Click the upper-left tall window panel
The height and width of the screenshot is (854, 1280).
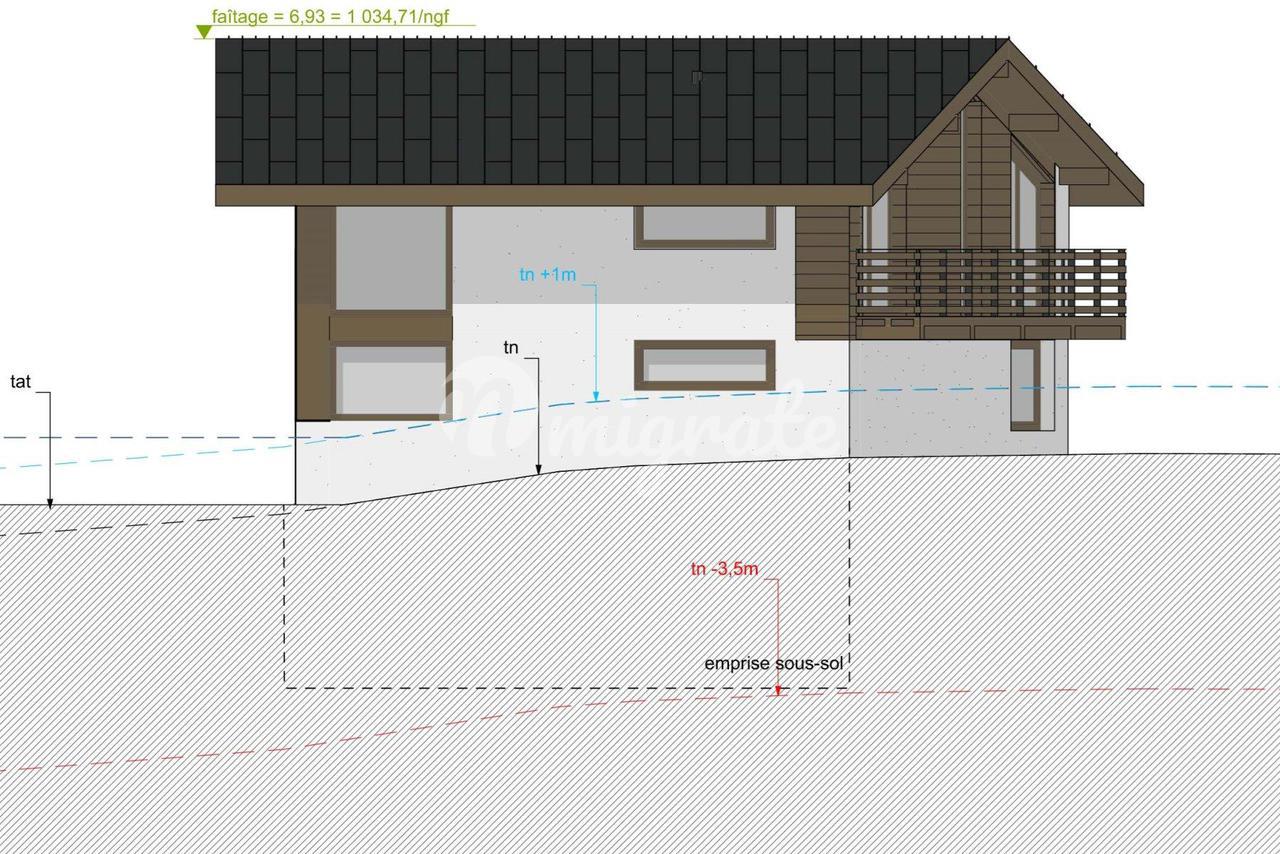pos(390,258)
